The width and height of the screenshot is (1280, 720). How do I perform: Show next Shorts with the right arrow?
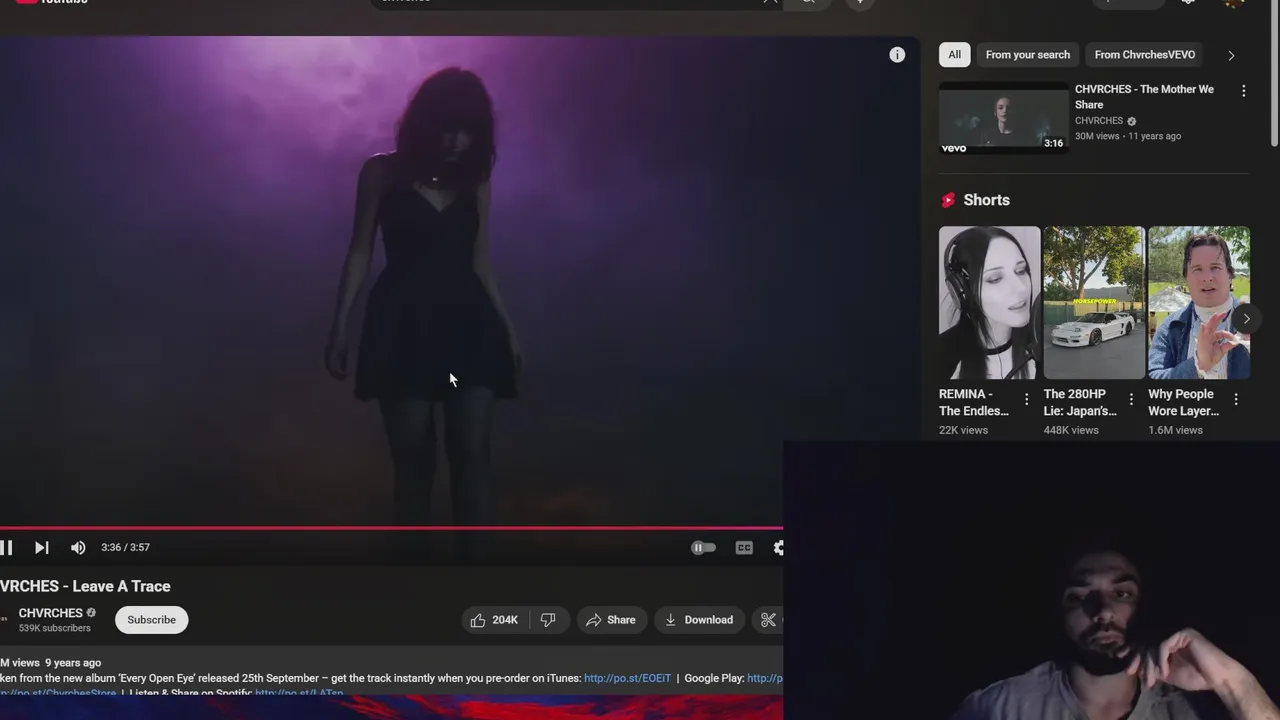click(1246, 319)
